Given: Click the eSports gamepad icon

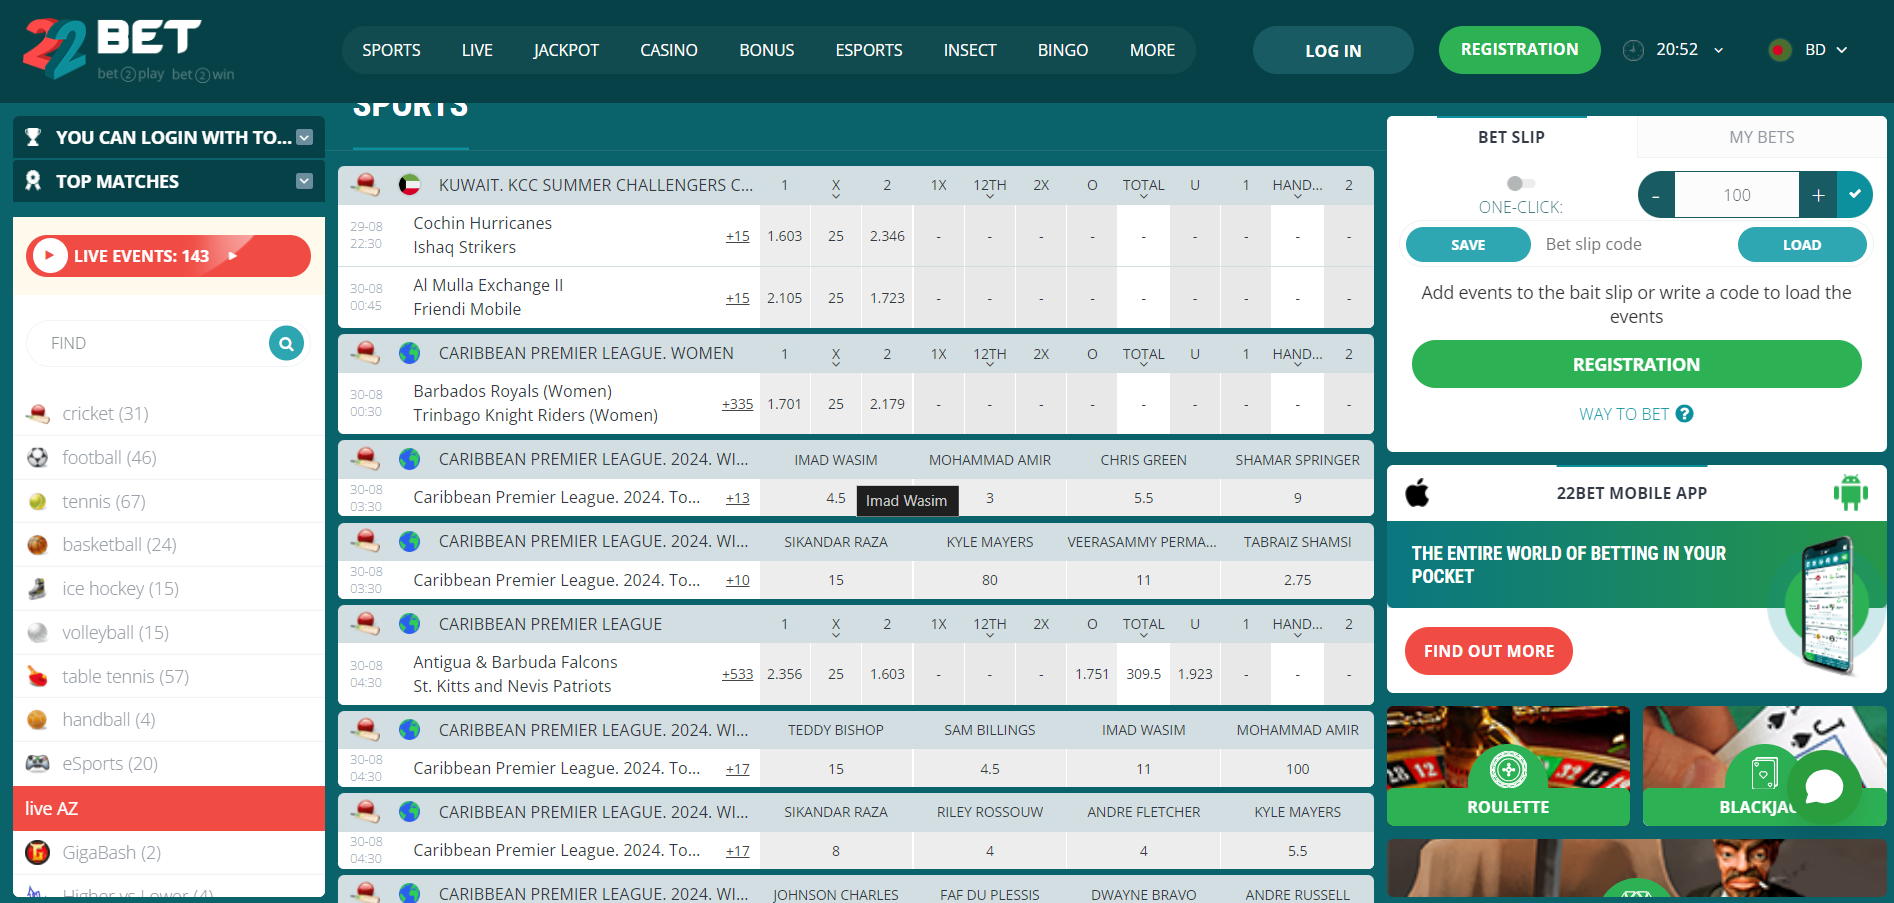Looking at the screenshot, I should click(38, 763).
